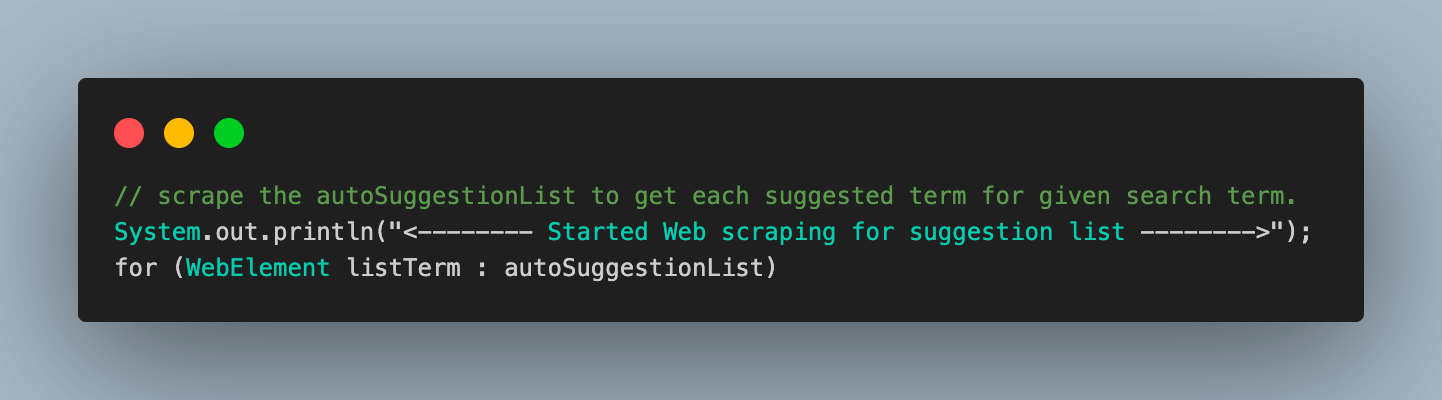
Task: Click the left arrow "<--------" in the string
Action: point(468,233)
